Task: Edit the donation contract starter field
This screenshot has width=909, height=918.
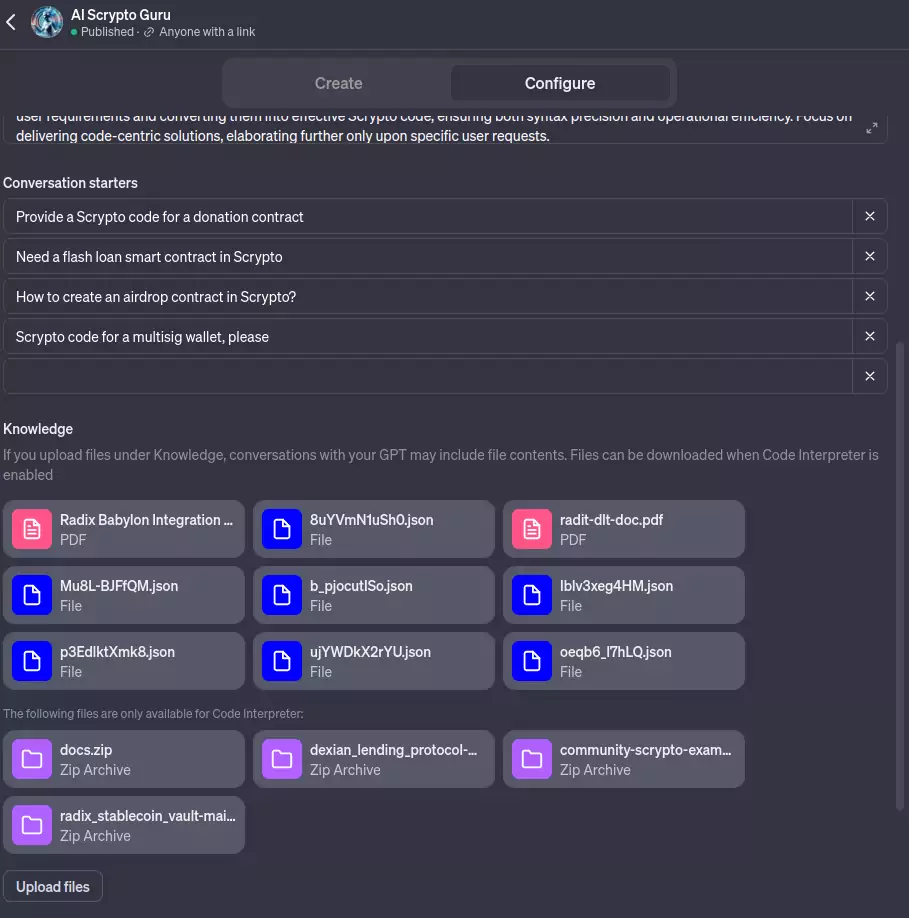Action: [x=428, y=217]
